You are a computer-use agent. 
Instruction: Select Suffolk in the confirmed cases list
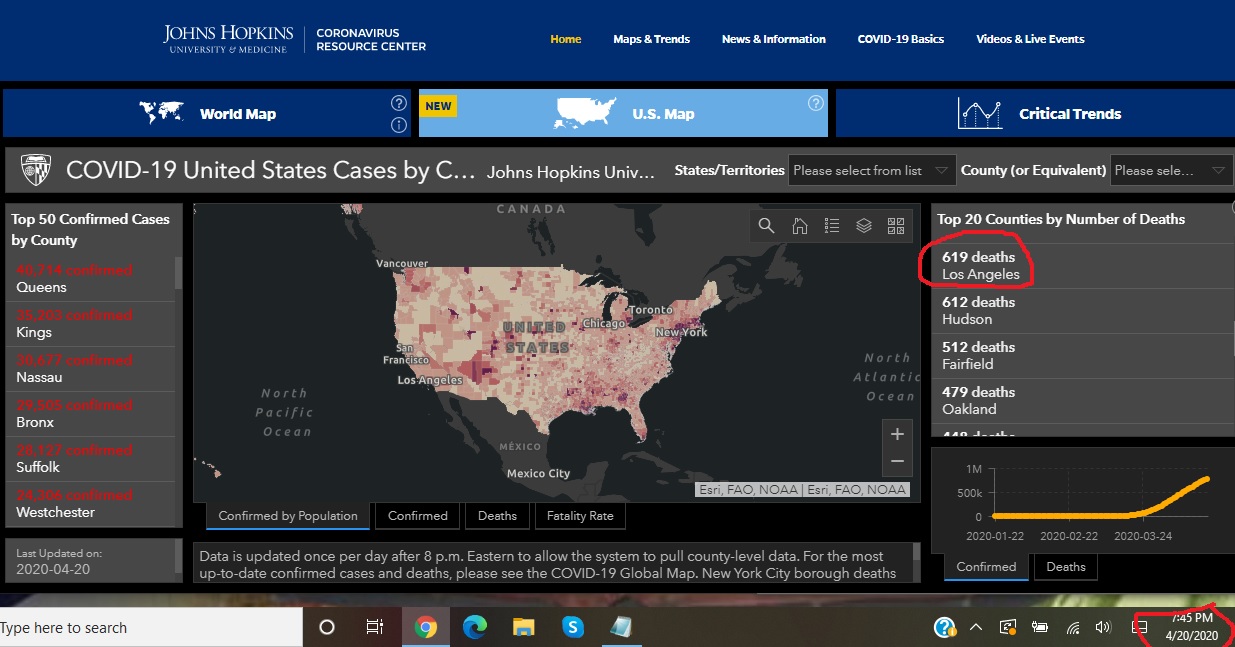pos(90,459)
